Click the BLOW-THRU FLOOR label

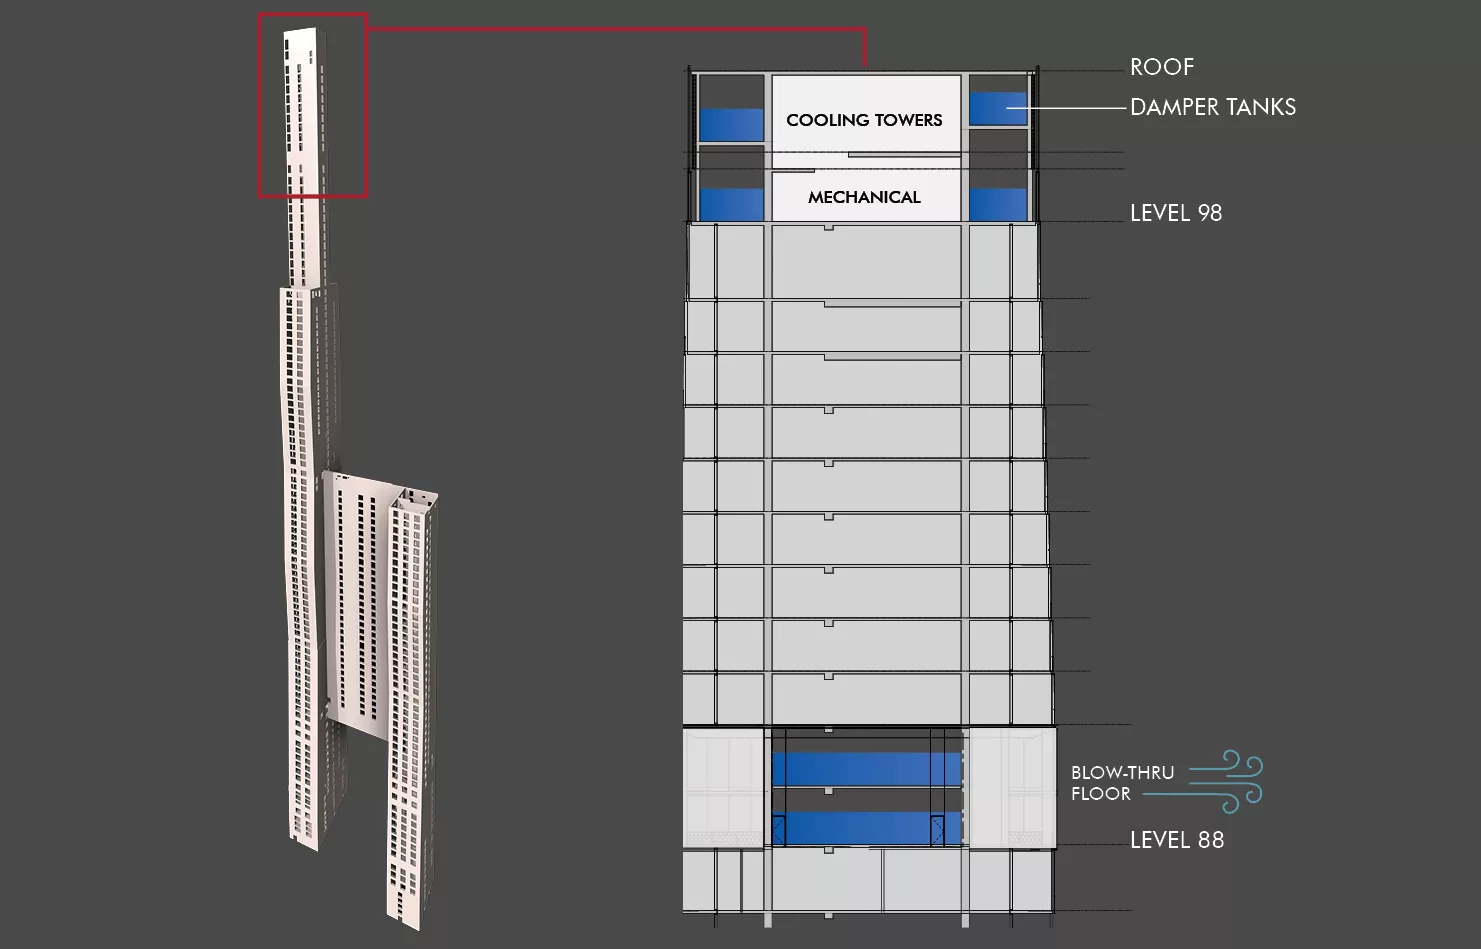1122,783
